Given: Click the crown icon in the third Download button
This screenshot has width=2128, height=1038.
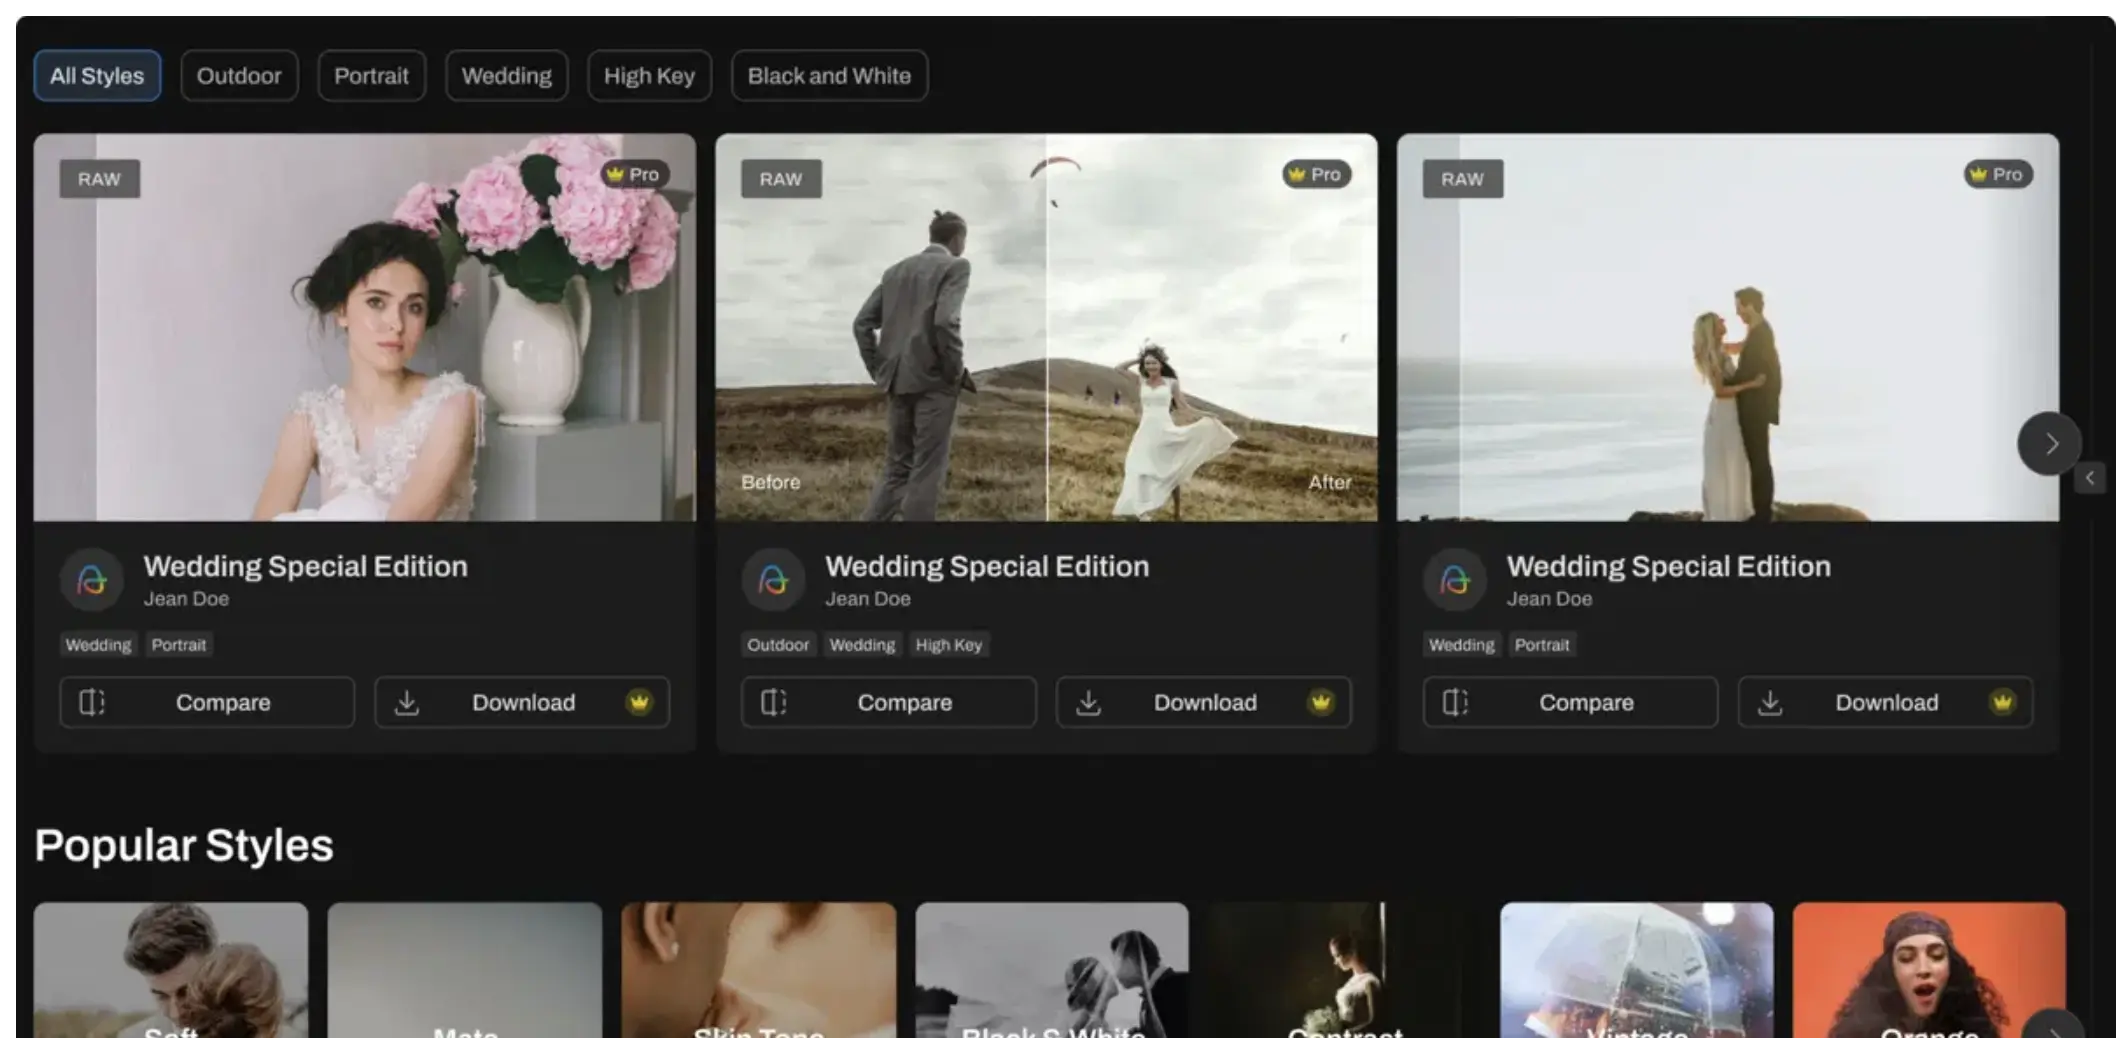Looking at the screenshot, I should coord(2002,702).
